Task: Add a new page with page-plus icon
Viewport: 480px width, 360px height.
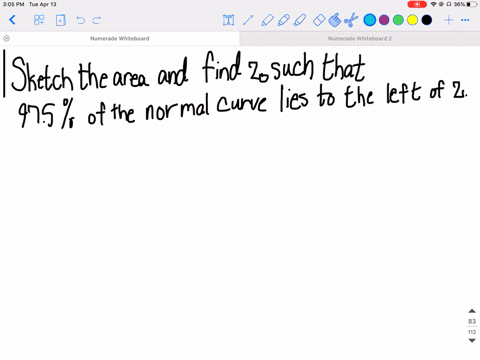Action: point(60,20)
